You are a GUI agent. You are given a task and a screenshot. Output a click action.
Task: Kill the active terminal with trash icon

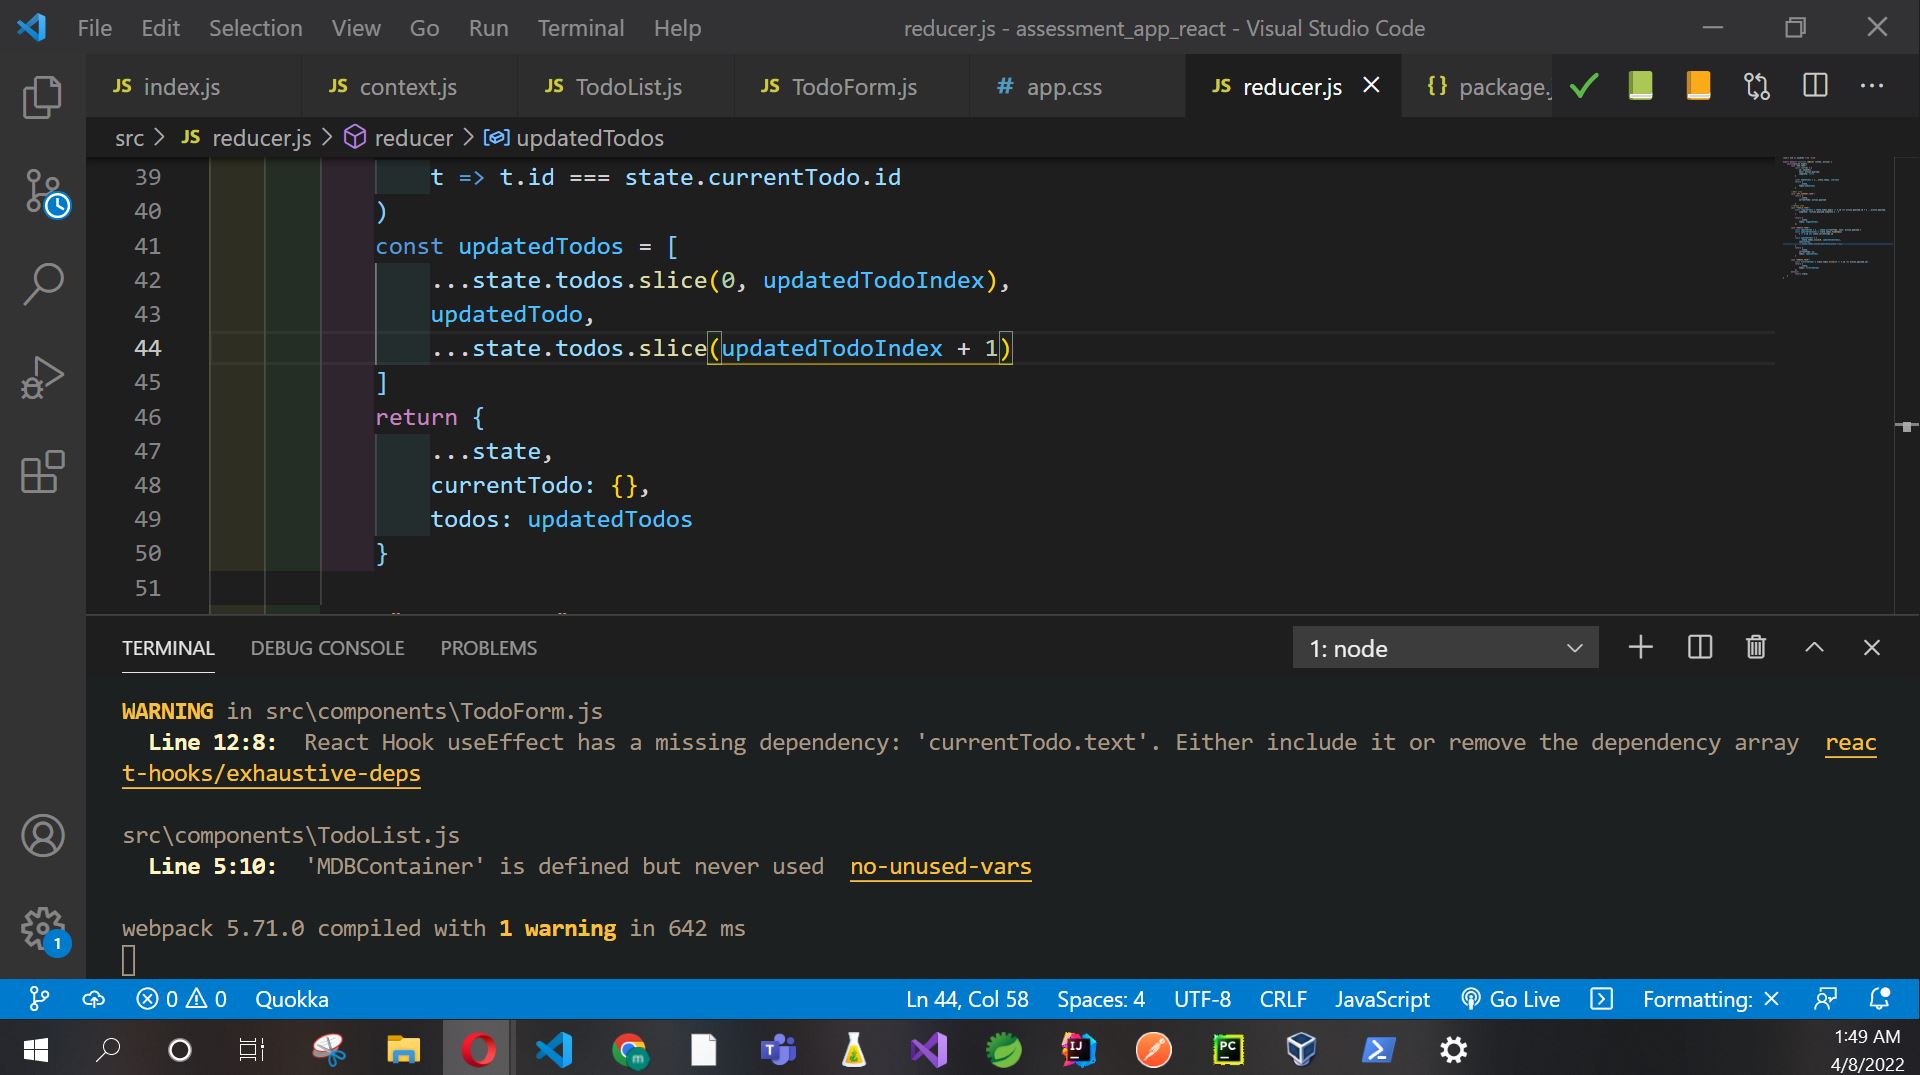tap(1755, 647)
